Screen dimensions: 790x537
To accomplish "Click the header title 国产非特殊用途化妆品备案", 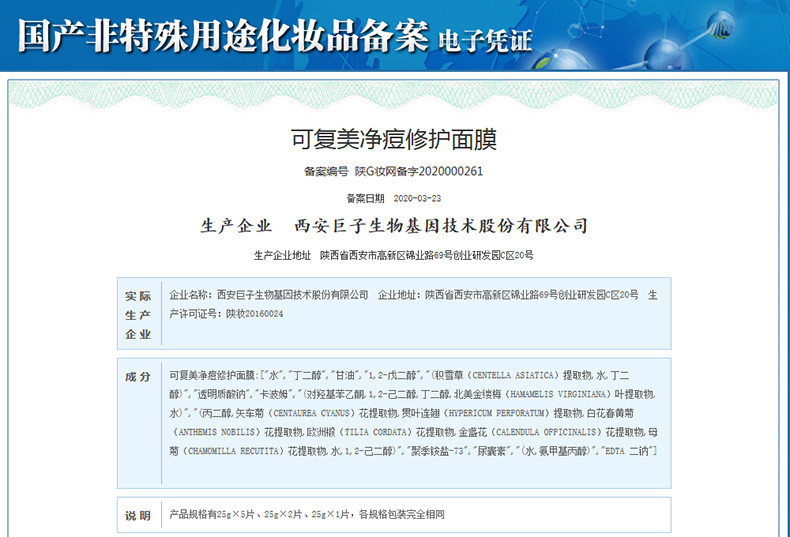I will [x=223, y=36].
